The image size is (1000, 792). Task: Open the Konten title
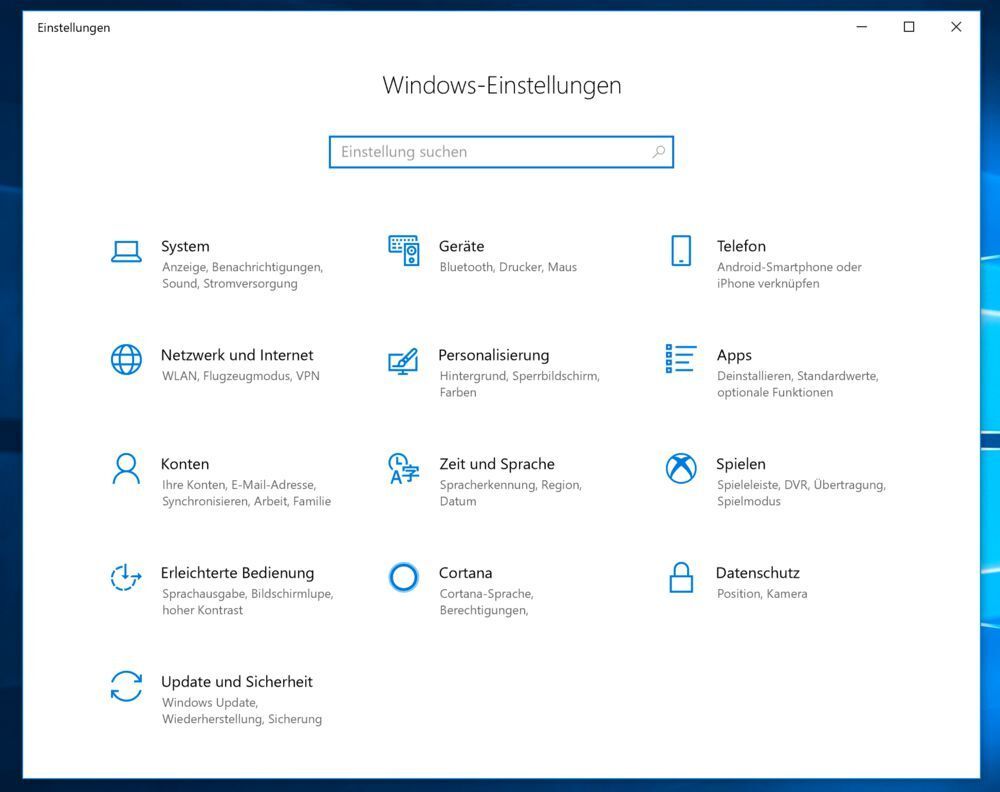point(185,464)
